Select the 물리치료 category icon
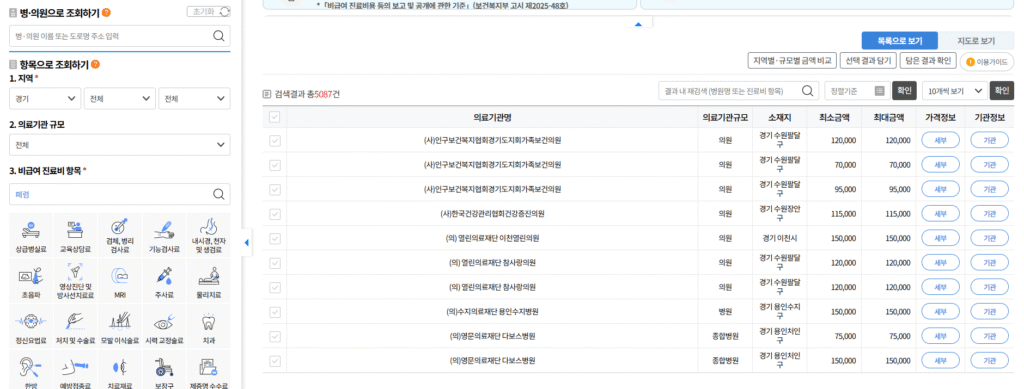Image resolution: width=1024 pixels, height=389 pixels. coord(208,280)
